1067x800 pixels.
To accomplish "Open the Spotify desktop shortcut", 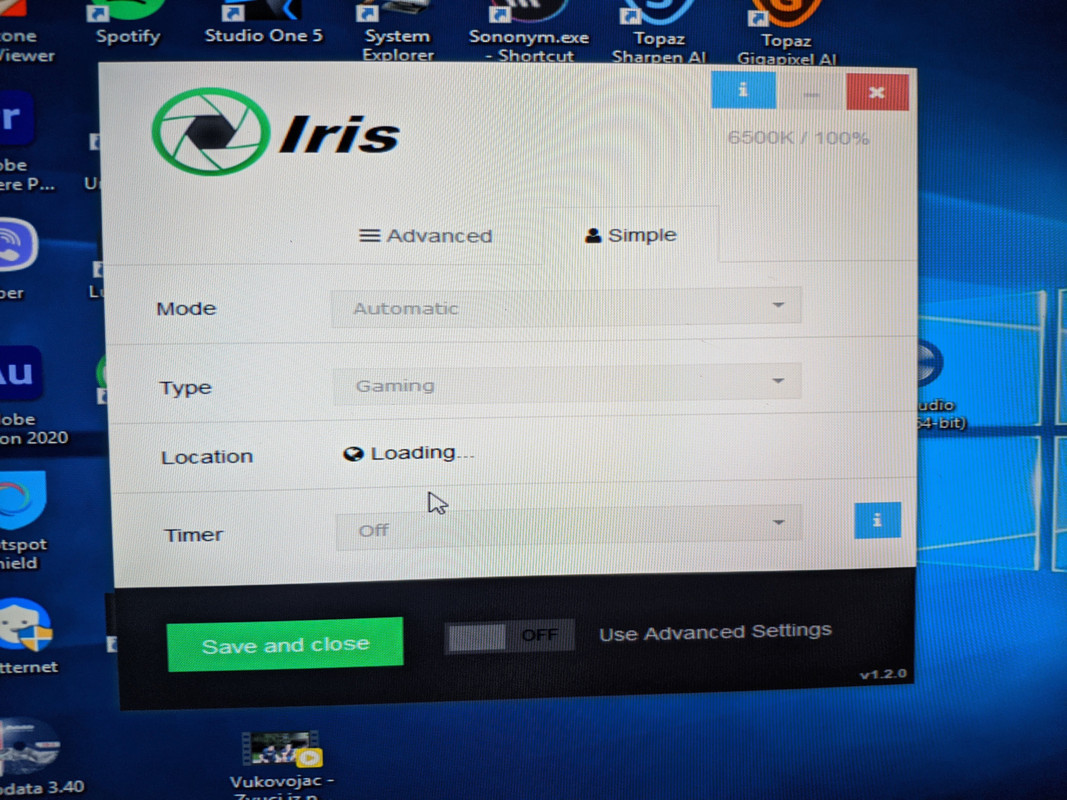I will click(127, 24).
